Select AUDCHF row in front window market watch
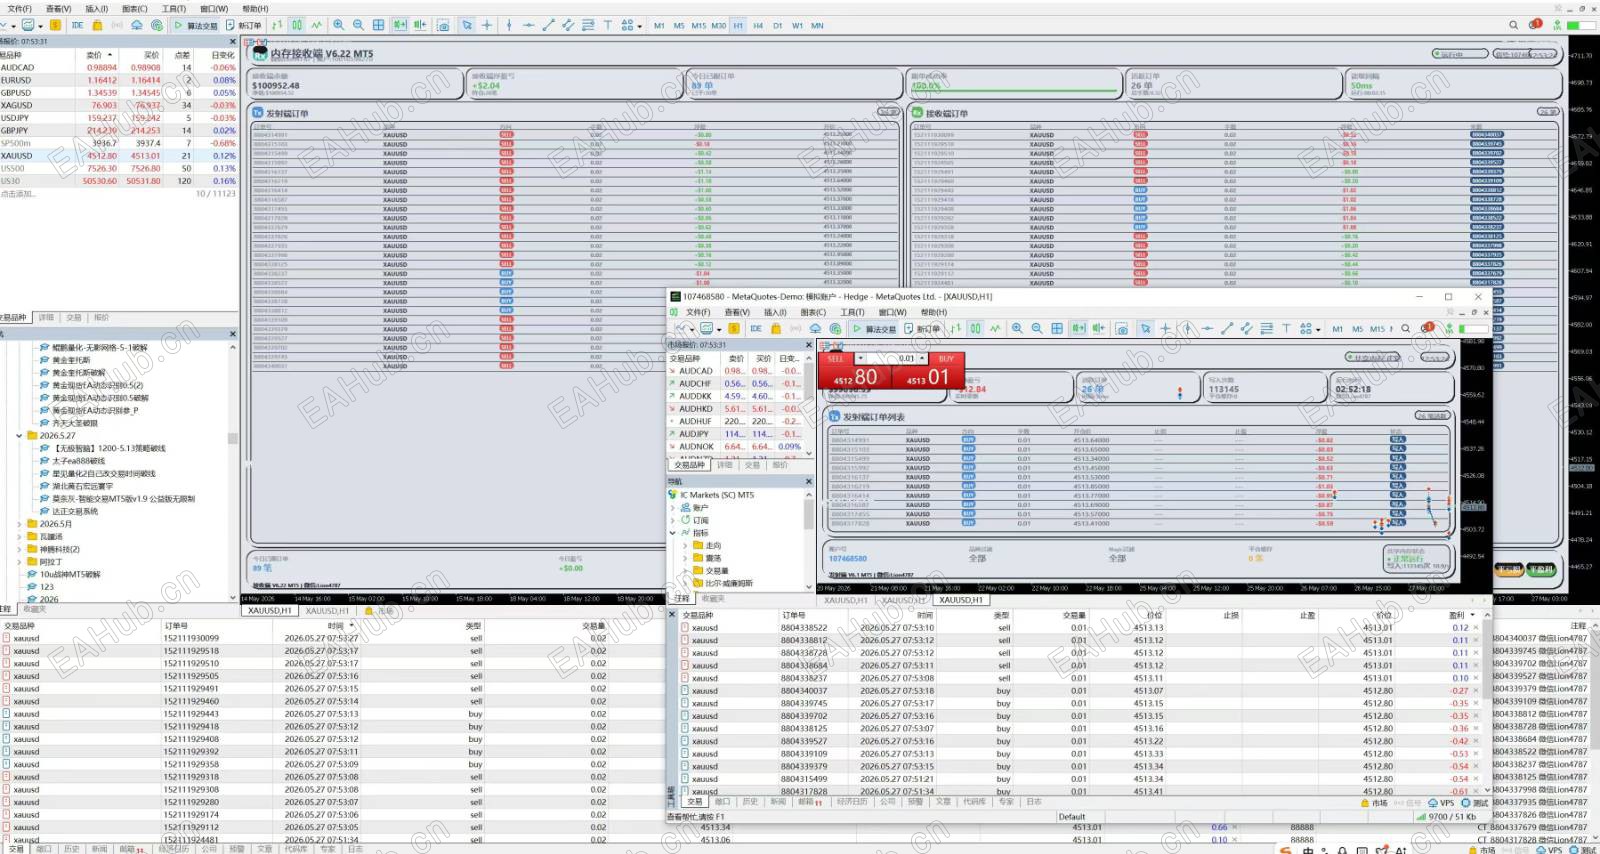The image size is (1600, 854). (x=736, y=383)
